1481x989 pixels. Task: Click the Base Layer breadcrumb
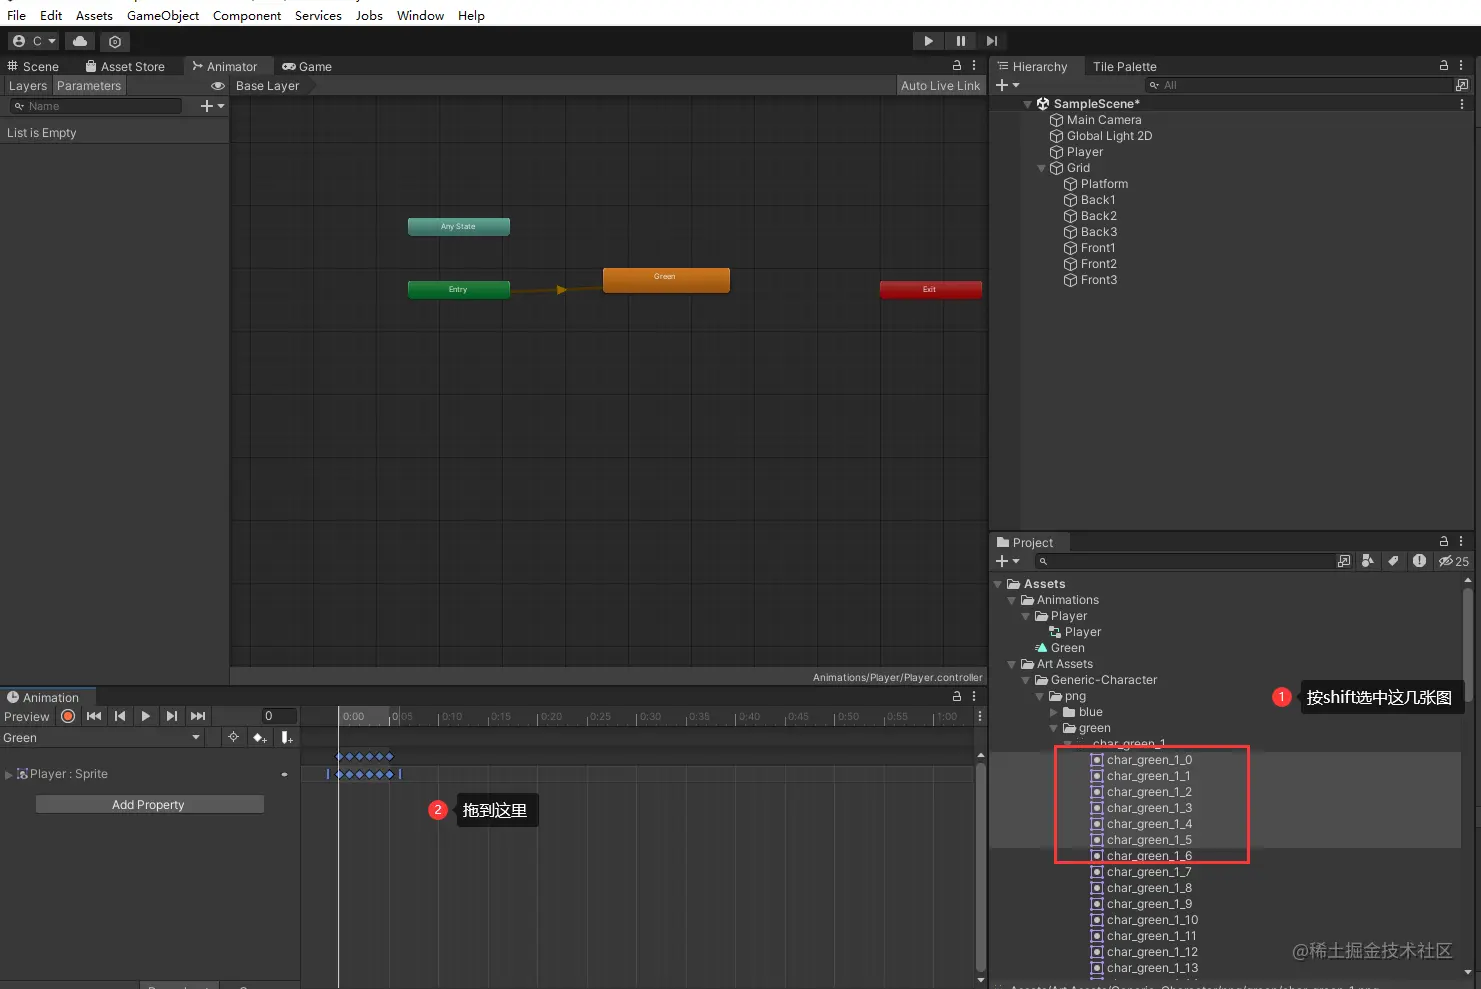coord(267,86)
